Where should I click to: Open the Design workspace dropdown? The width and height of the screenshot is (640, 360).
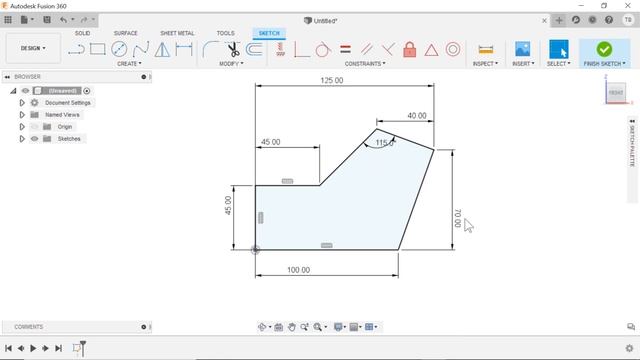[33, 48]
